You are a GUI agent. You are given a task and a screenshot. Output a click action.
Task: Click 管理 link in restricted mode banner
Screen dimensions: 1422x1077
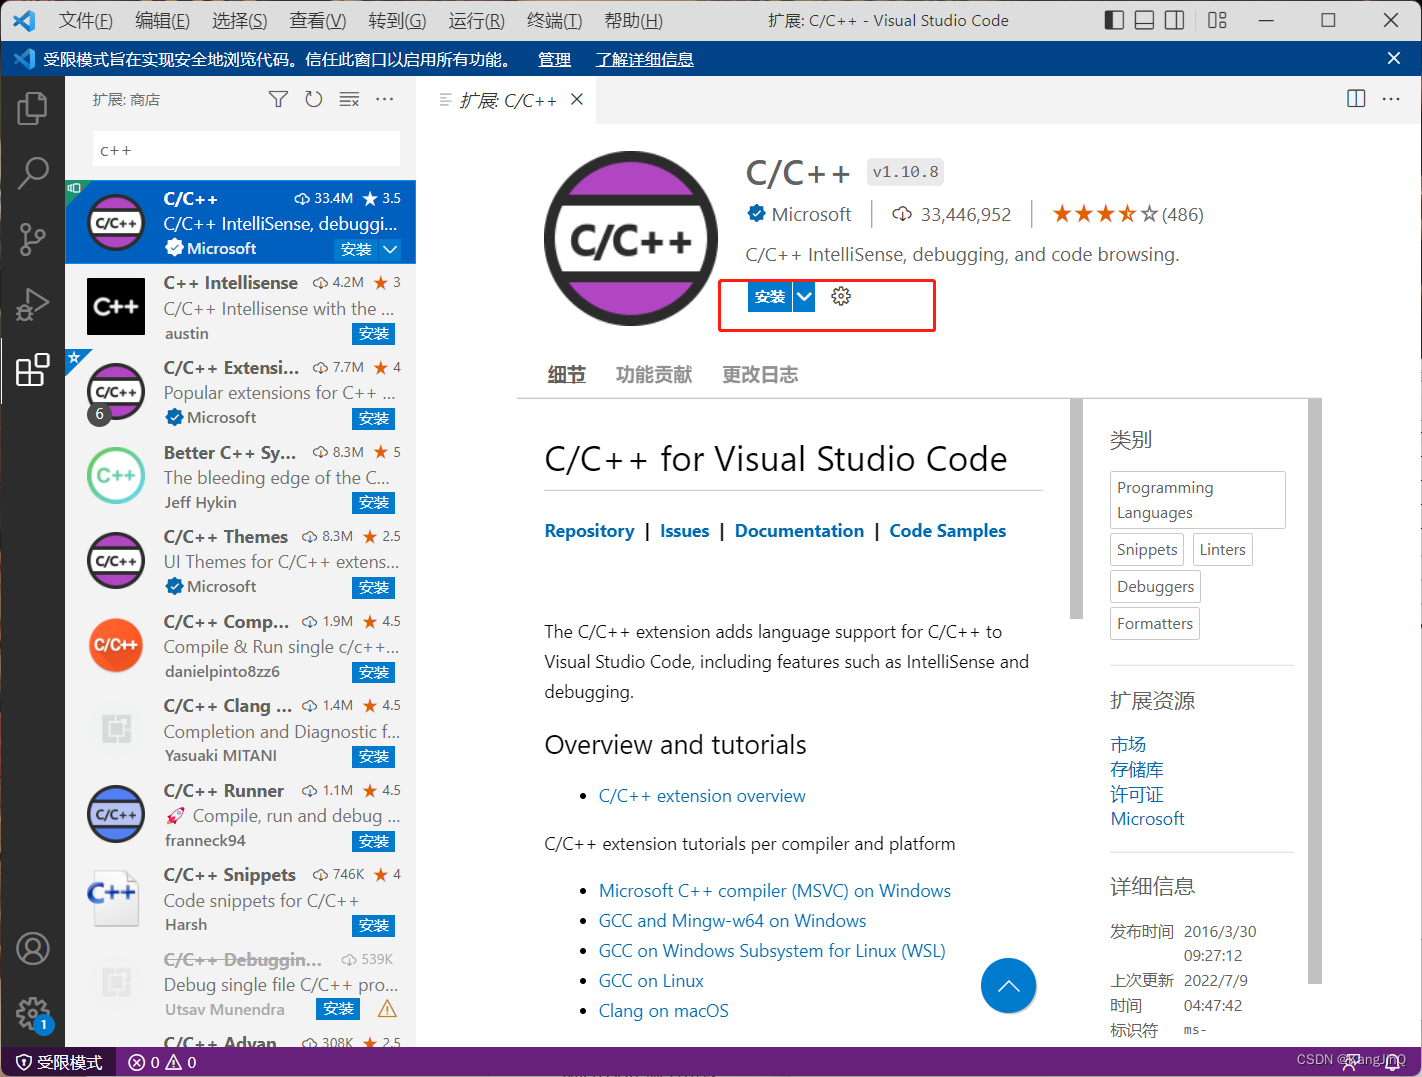coord(554,59)
